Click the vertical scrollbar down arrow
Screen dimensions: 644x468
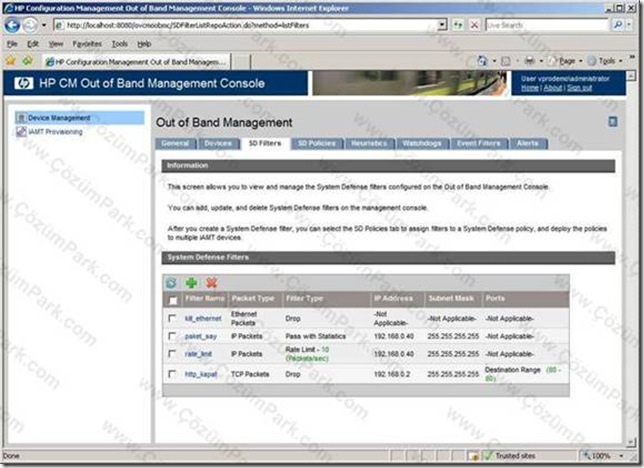(x=632, y=442)
